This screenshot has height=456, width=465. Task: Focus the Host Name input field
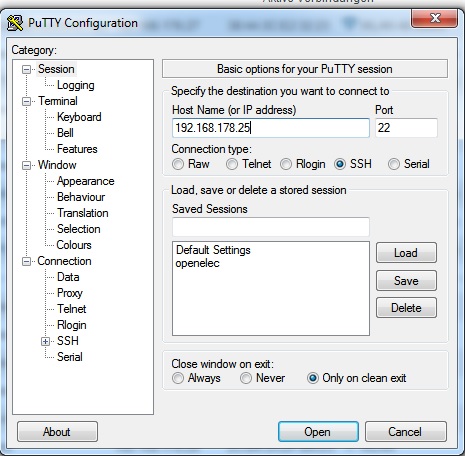270,128
